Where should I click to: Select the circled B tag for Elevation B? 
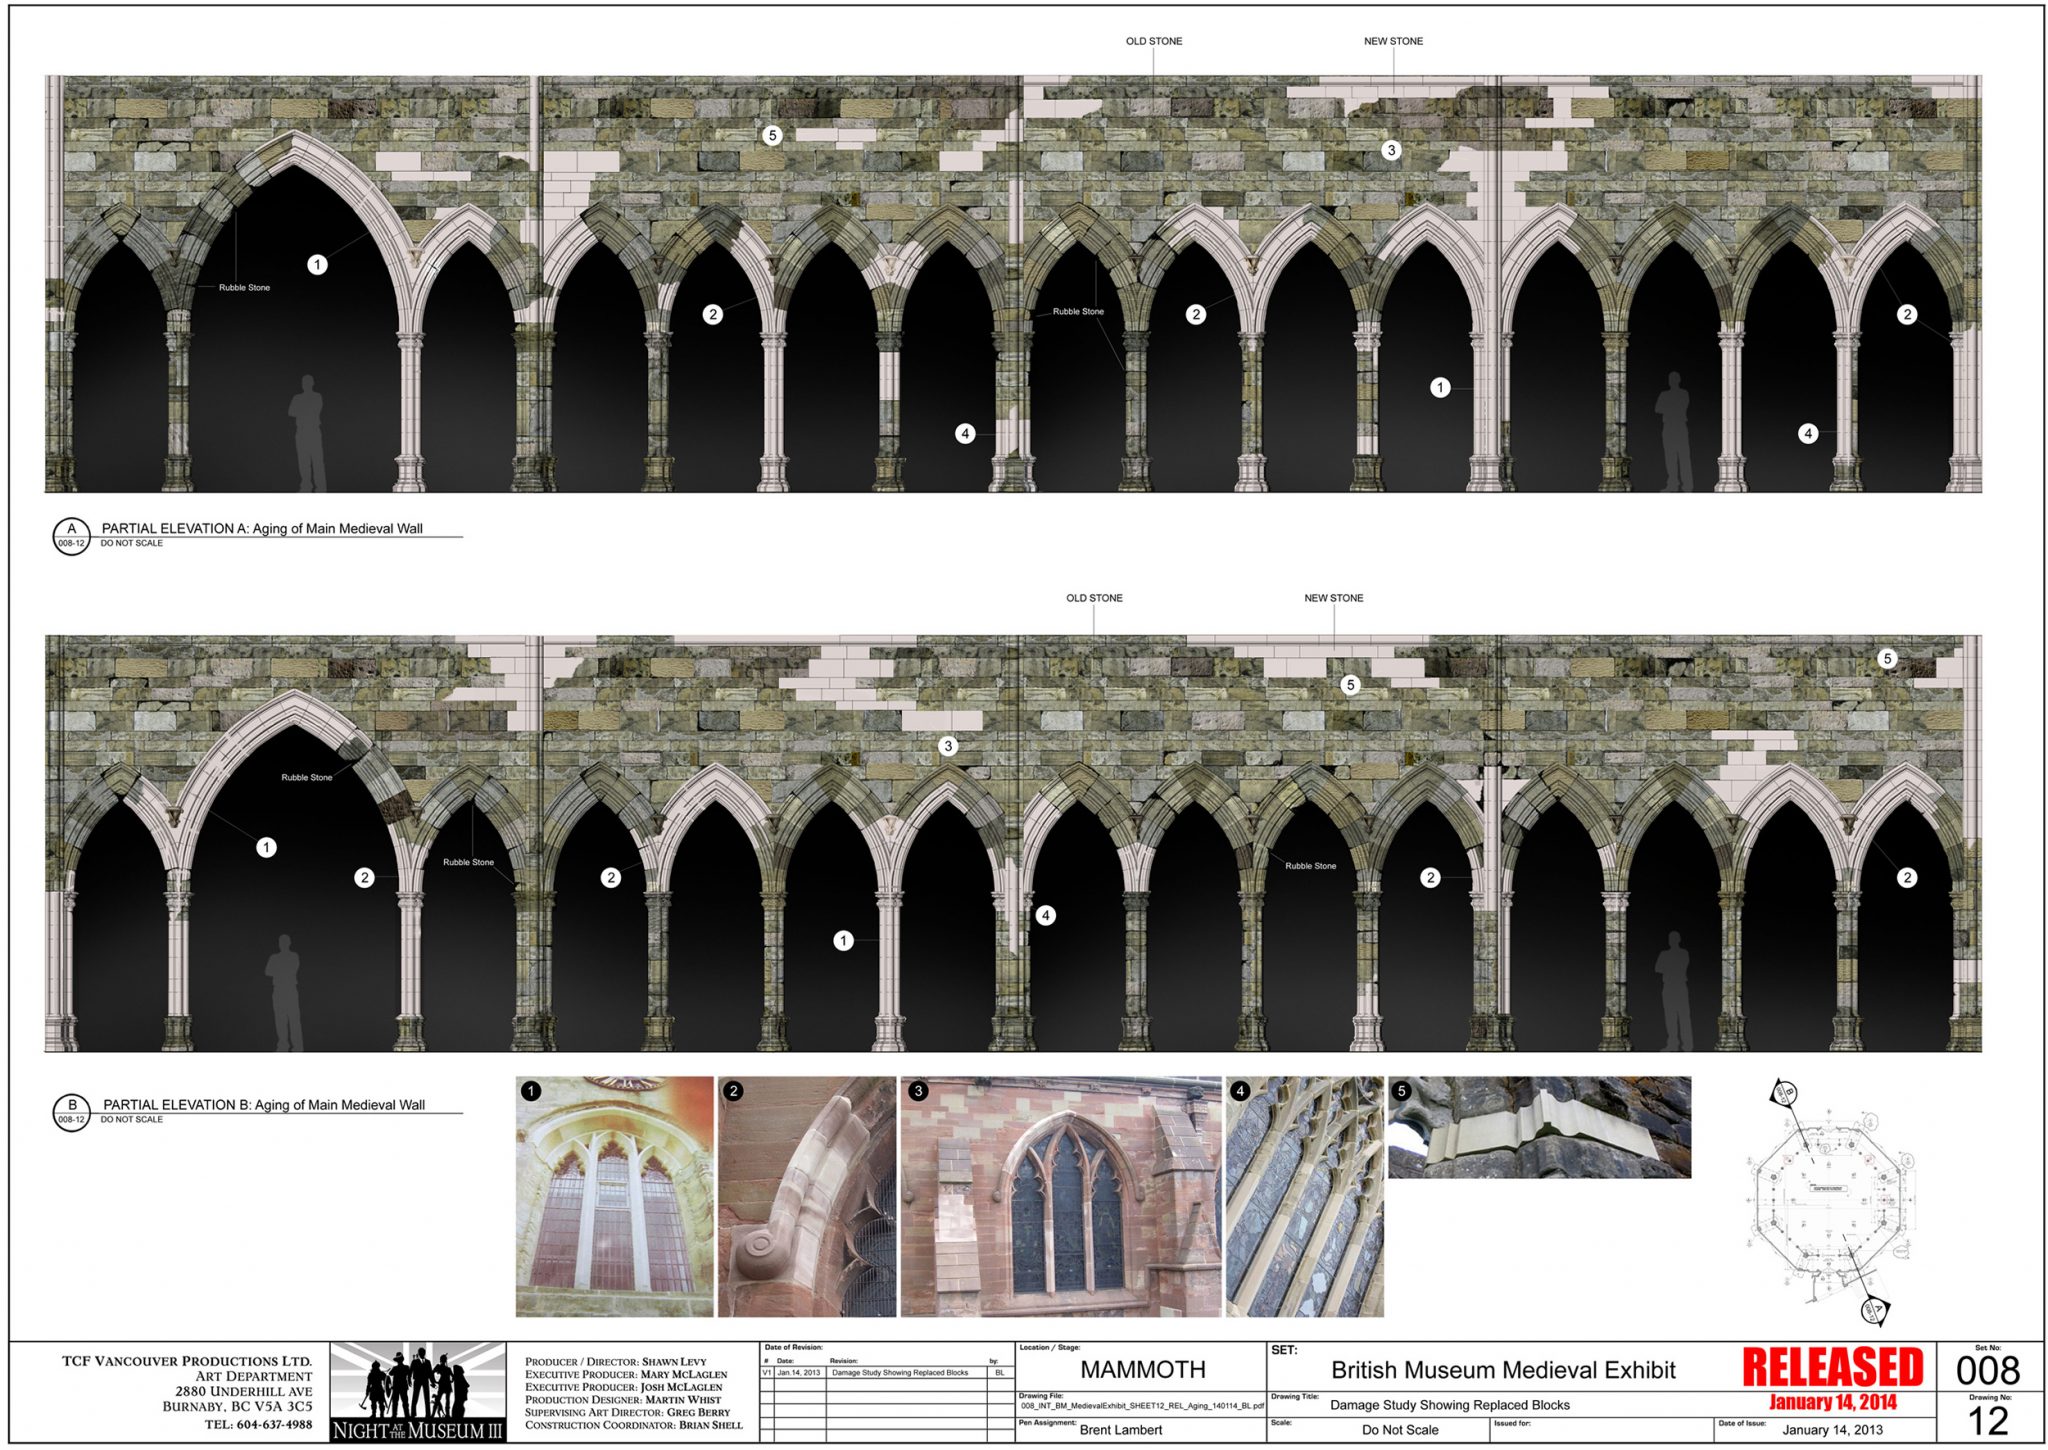(71, 1112)
